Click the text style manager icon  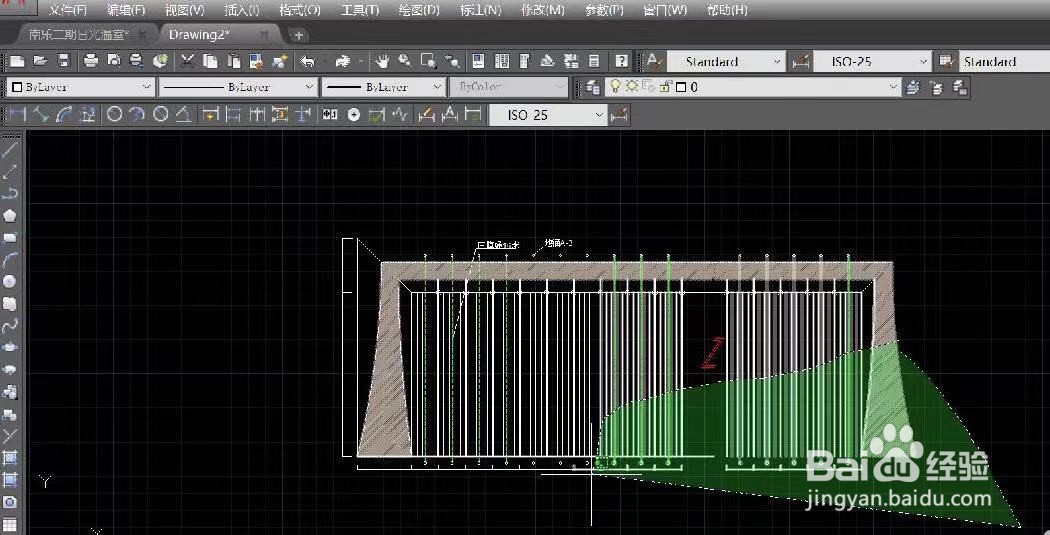(x=654, y=62)
